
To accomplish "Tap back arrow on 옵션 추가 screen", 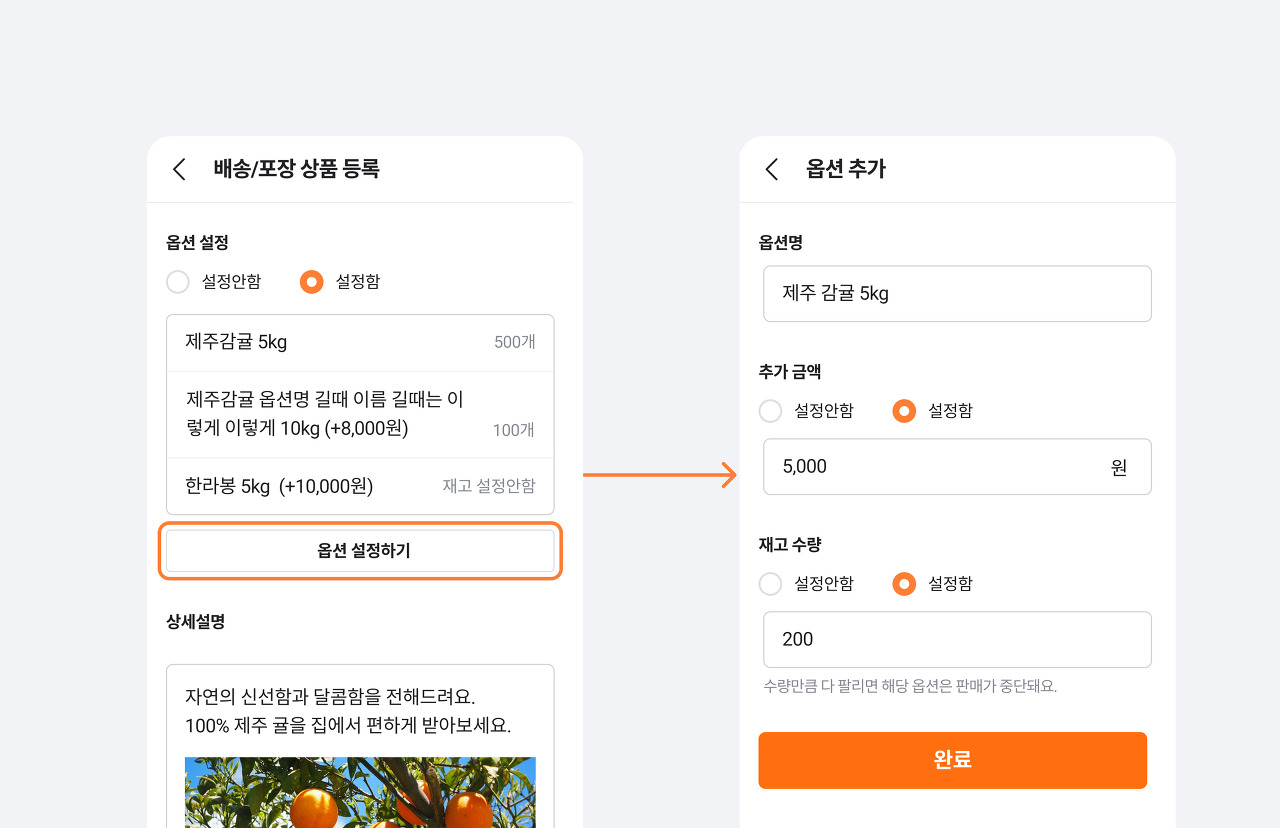I will click(771, 169).
